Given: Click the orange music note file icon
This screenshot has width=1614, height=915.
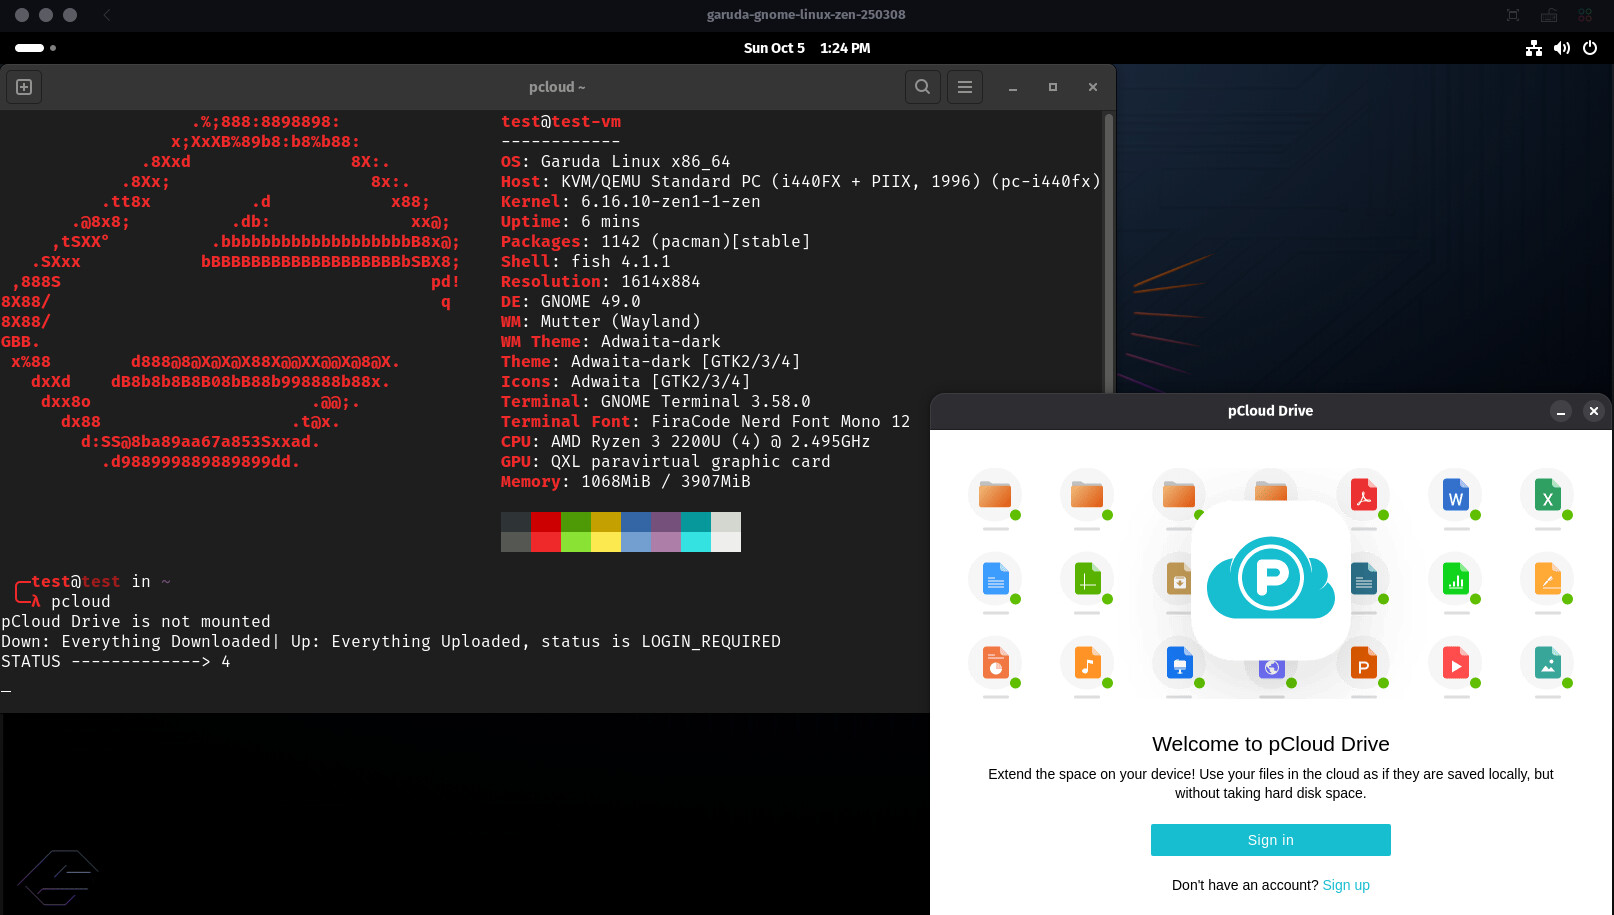Looking at the screenshot, I should [1087, 663].
